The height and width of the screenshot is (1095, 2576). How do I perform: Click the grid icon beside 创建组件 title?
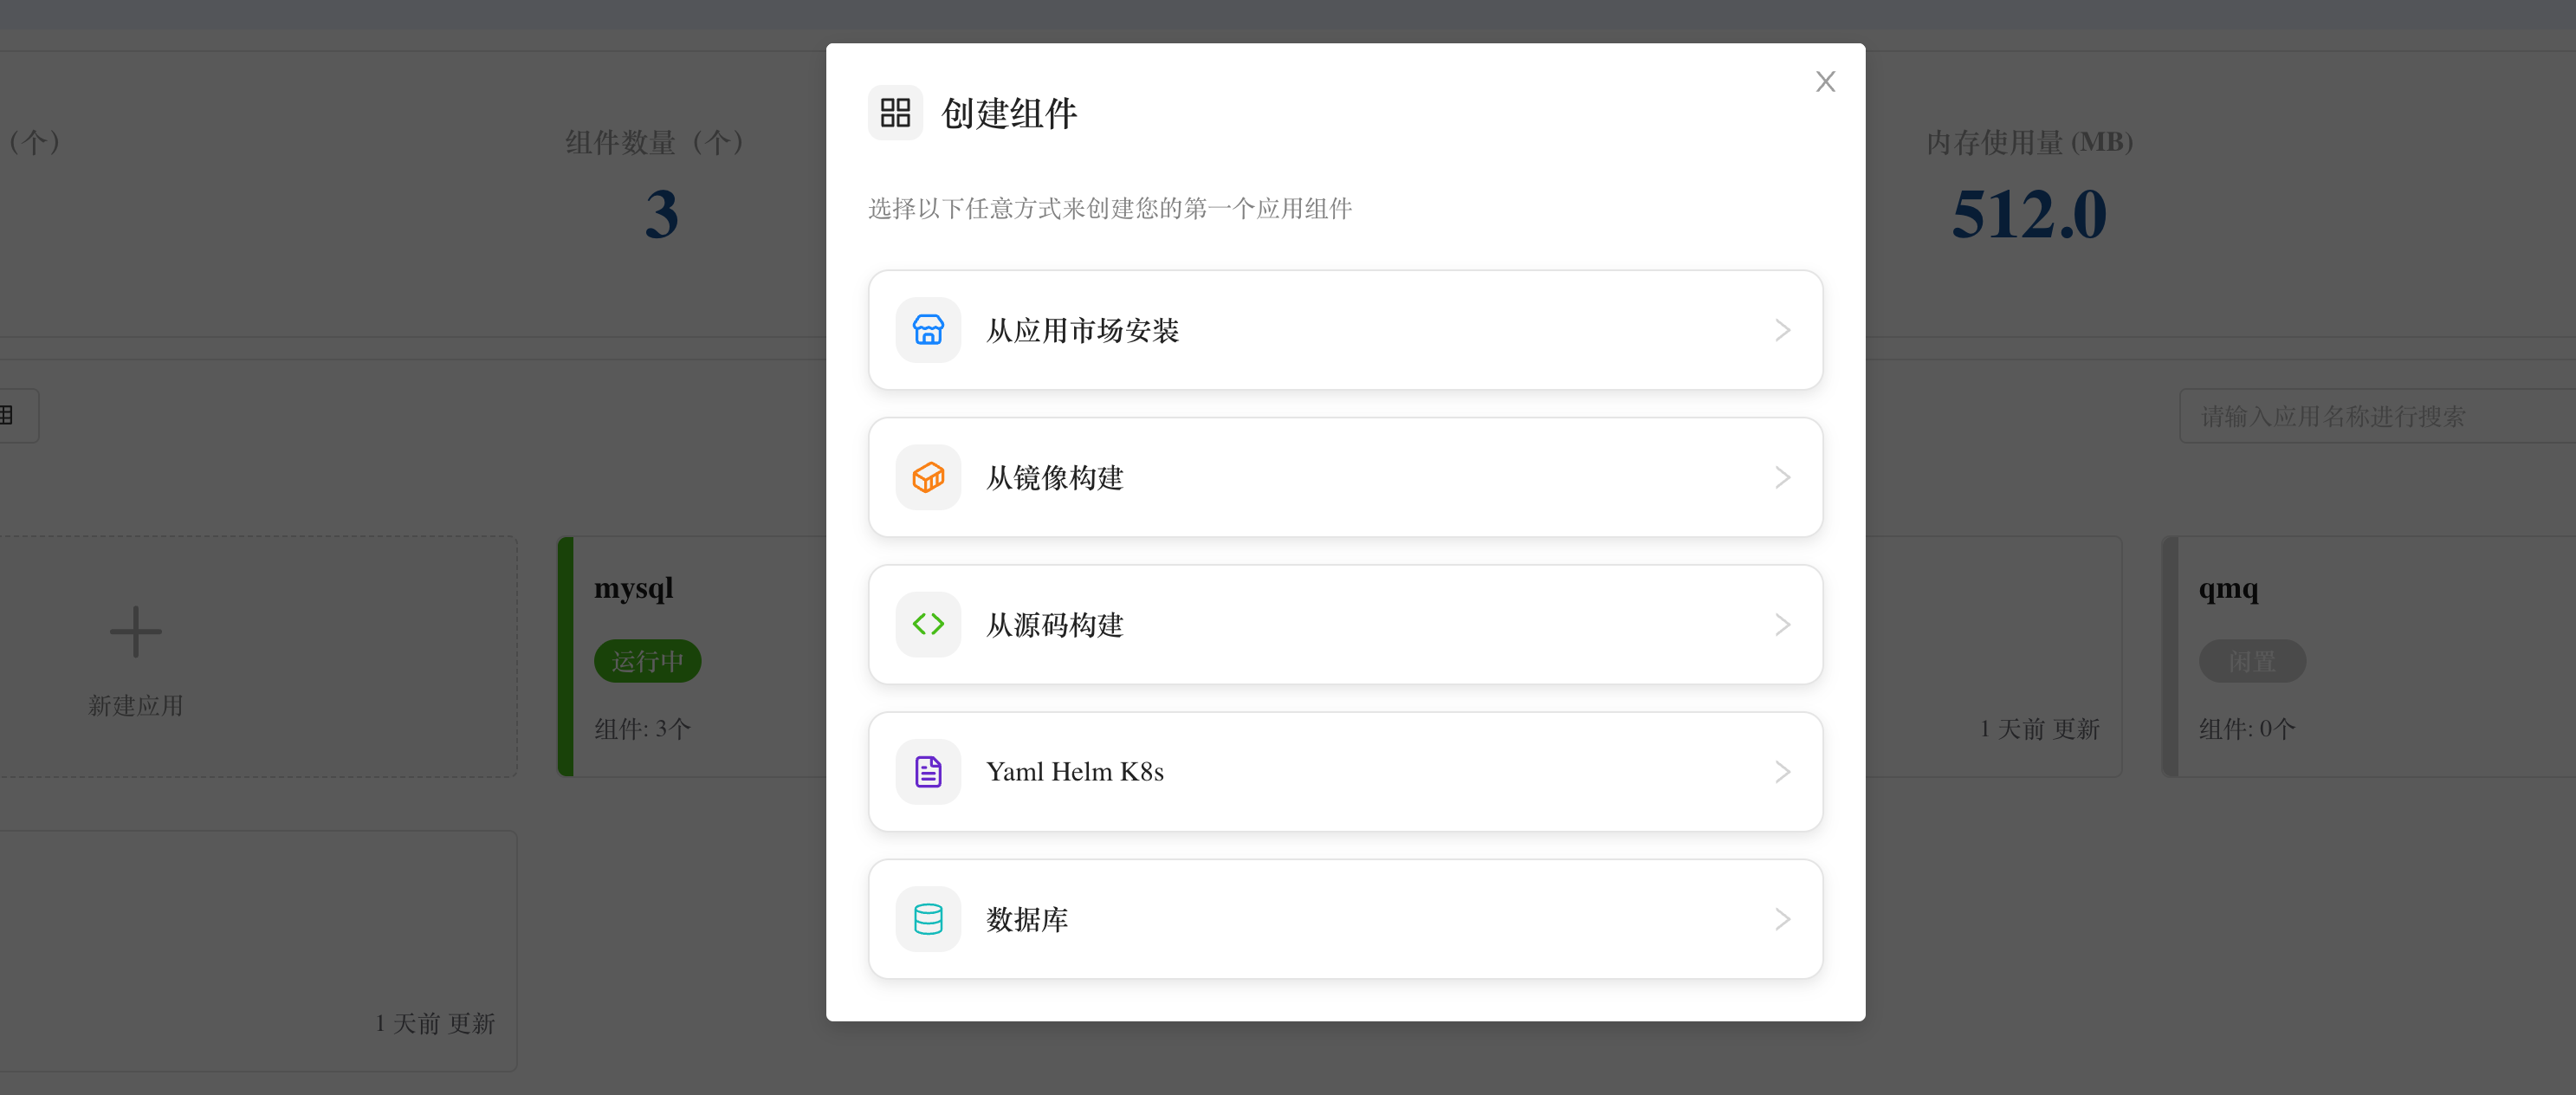895,113
